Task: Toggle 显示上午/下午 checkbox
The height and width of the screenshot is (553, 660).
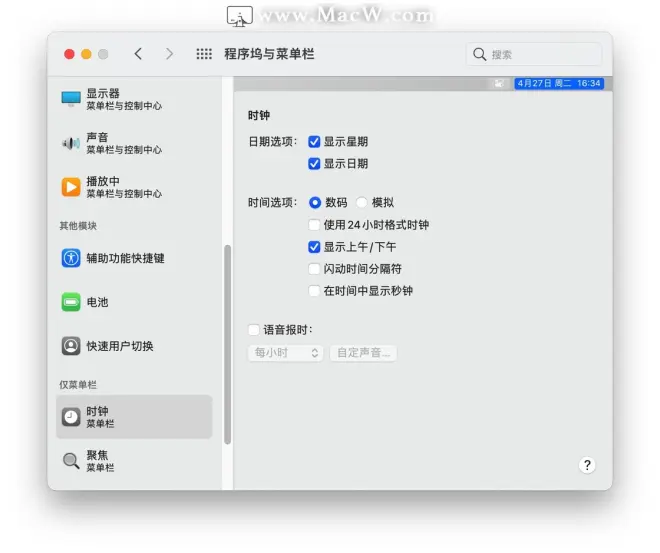Action: tap(314, 247)
